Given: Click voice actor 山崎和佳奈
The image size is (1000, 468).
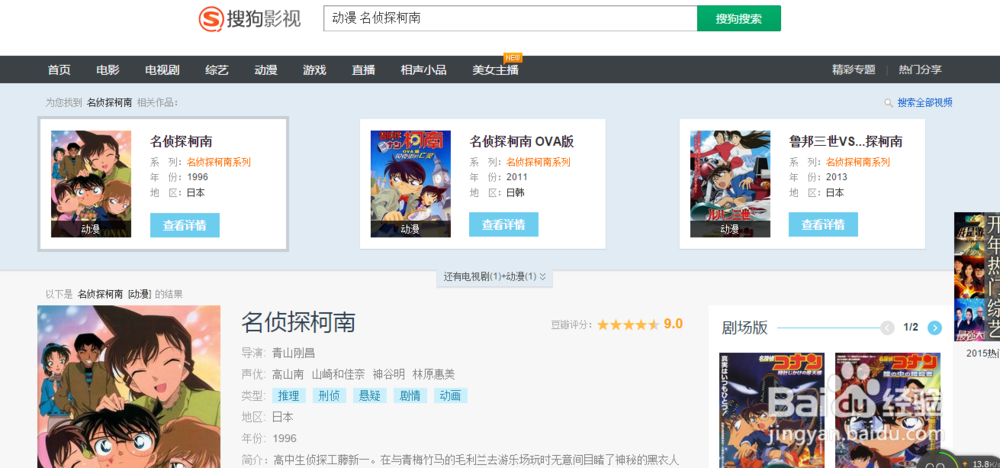Looking at the screenshot, I should (339, 374).
